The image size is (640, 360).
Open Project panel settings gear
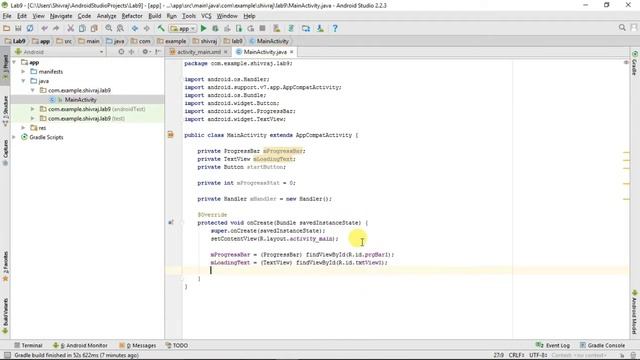coord(145,52)
